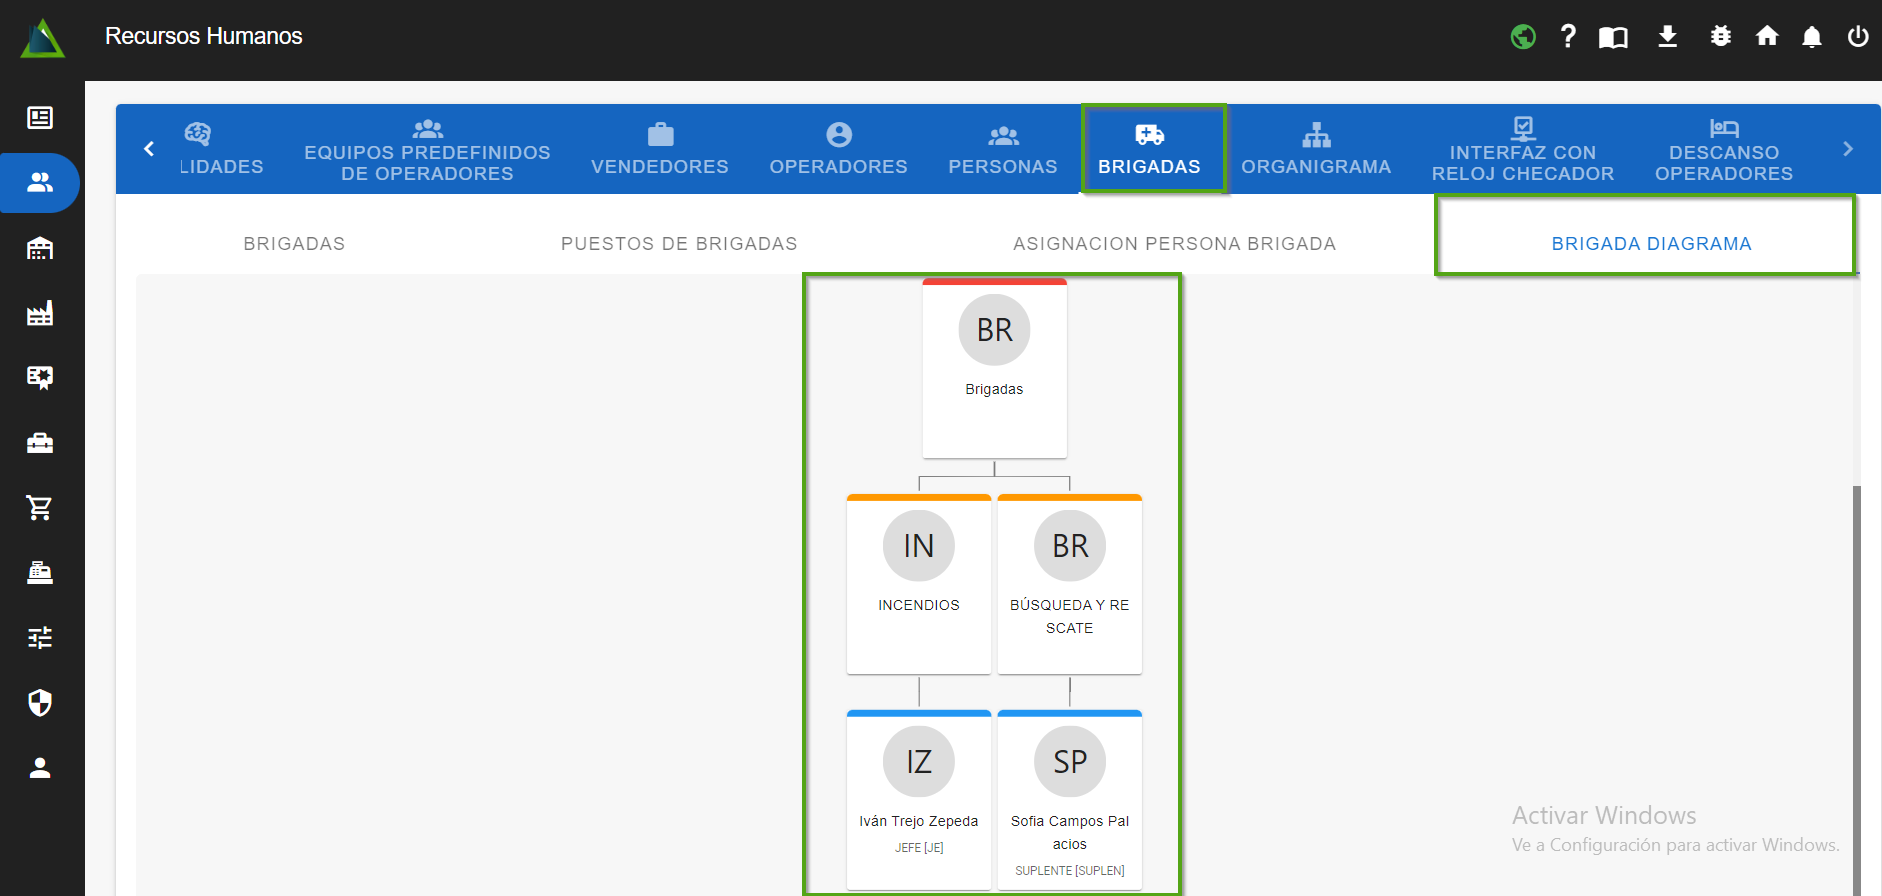The width and height of the screenshot is (1882, 896).
Task: Select the PUESTOS DE BRIGADAS subtab
Action: coord(679,244)
